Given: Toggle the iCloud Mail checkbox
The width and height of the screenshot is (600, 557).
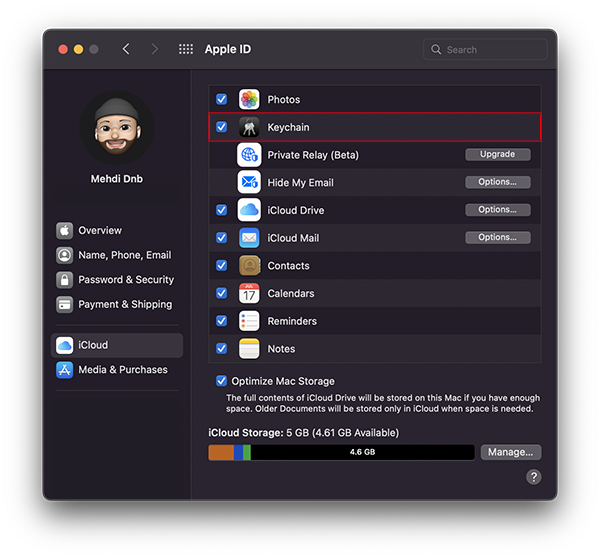Looking at the screenshot, I should pyautogui.click(x=222, y=238).
